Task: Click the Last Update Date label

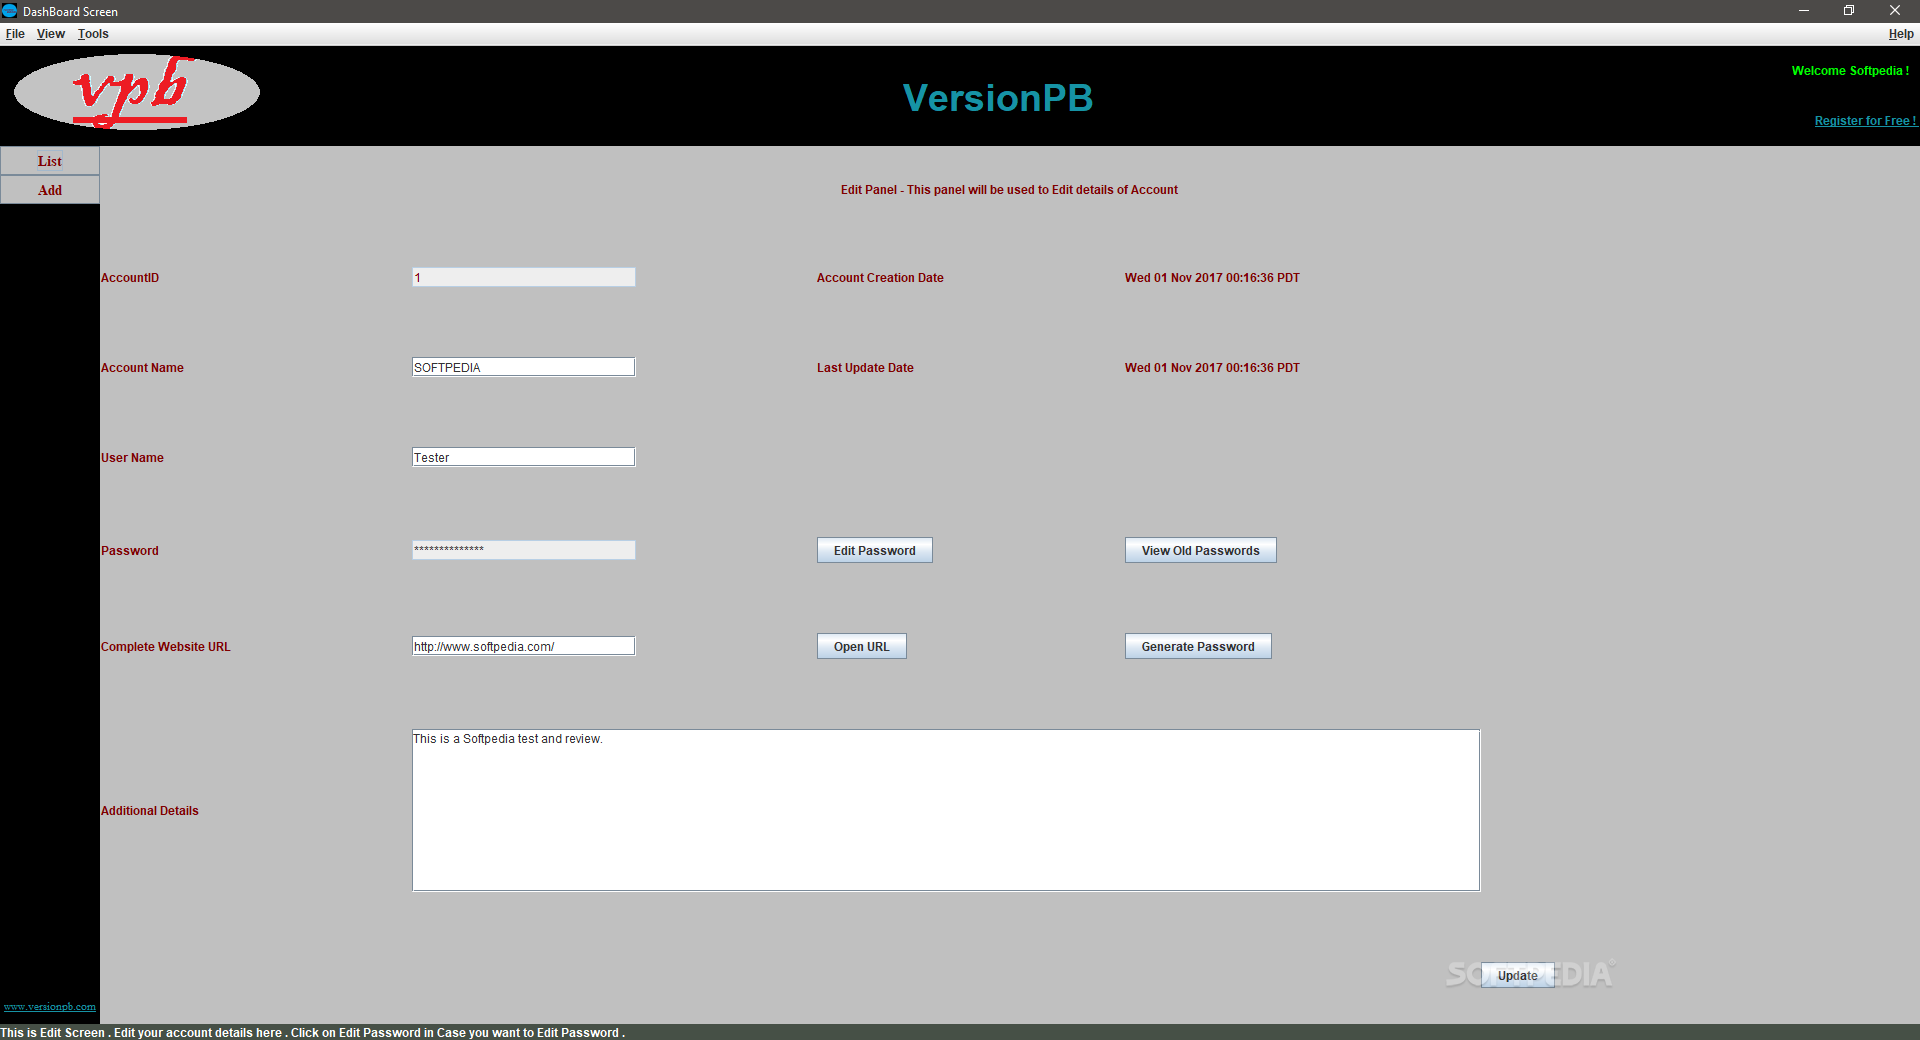Action: coord(865,368)
